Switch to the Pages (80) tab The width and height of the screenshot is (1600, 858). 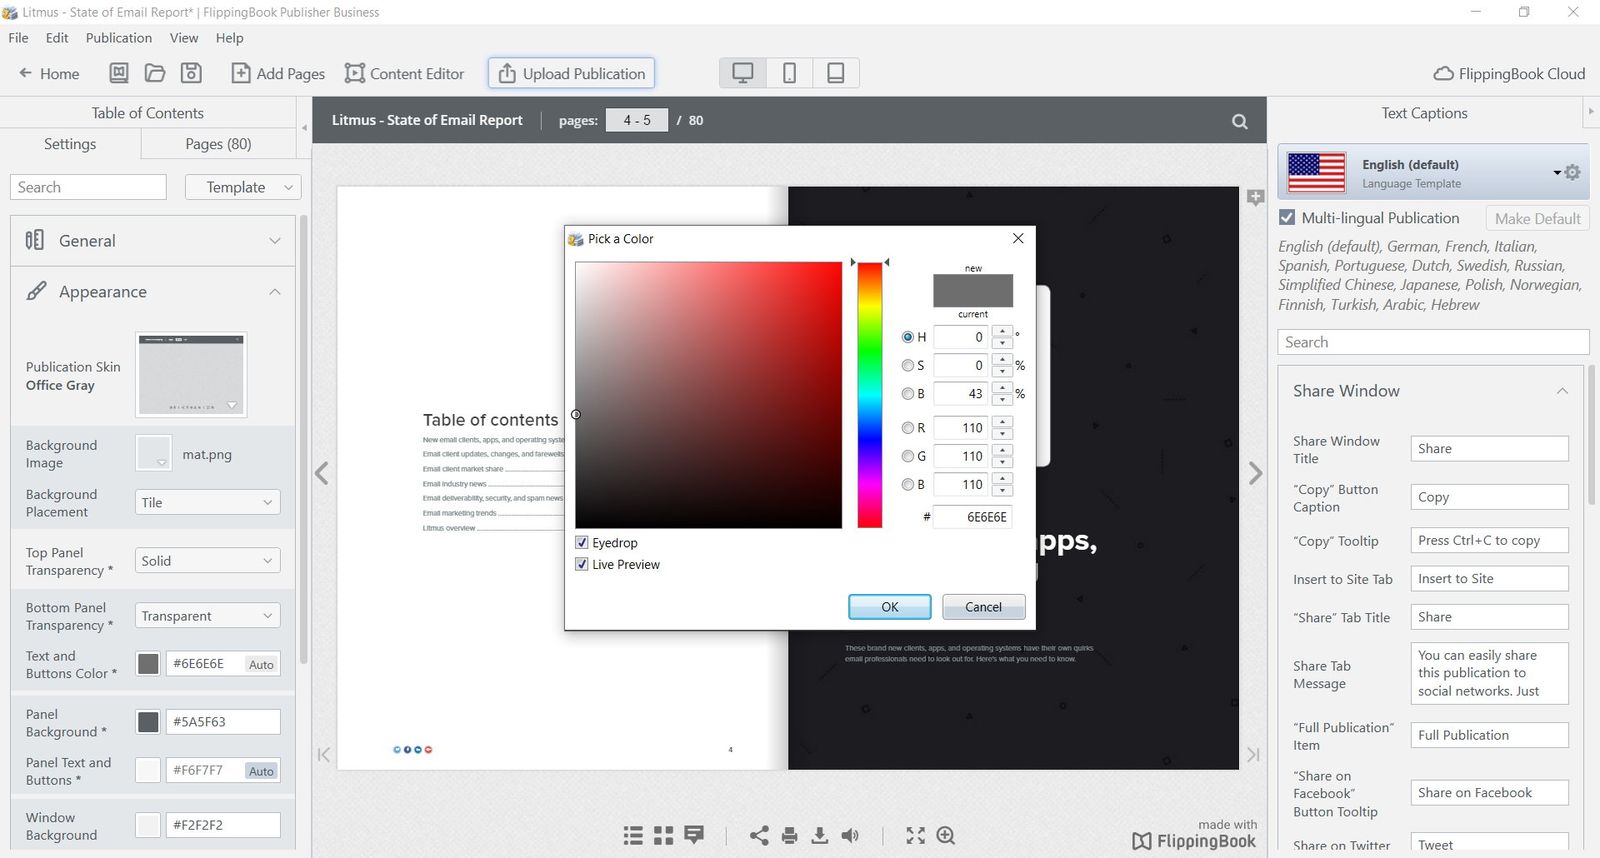tap(218, 144)
